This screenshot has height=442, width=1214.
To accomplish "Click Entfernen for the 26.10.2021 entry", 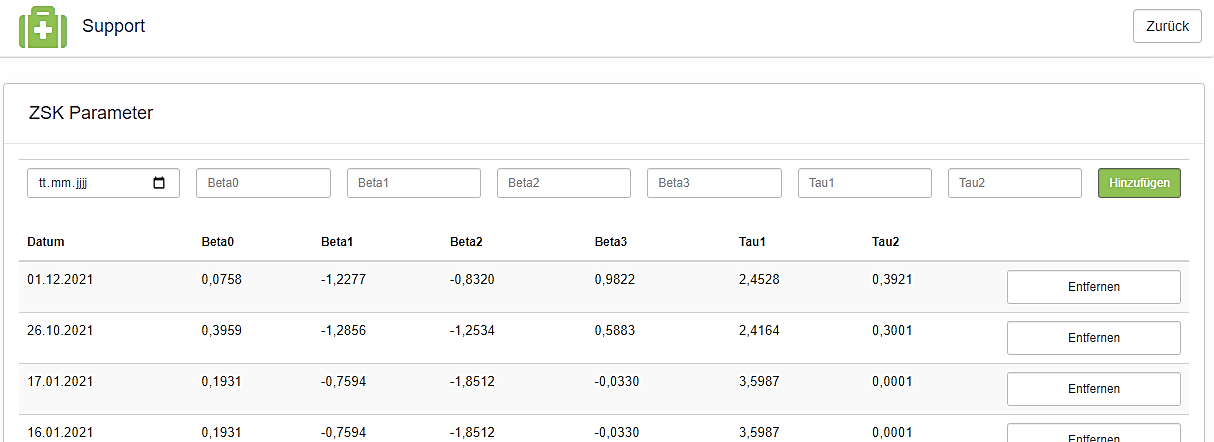I will click(1093, 338).
